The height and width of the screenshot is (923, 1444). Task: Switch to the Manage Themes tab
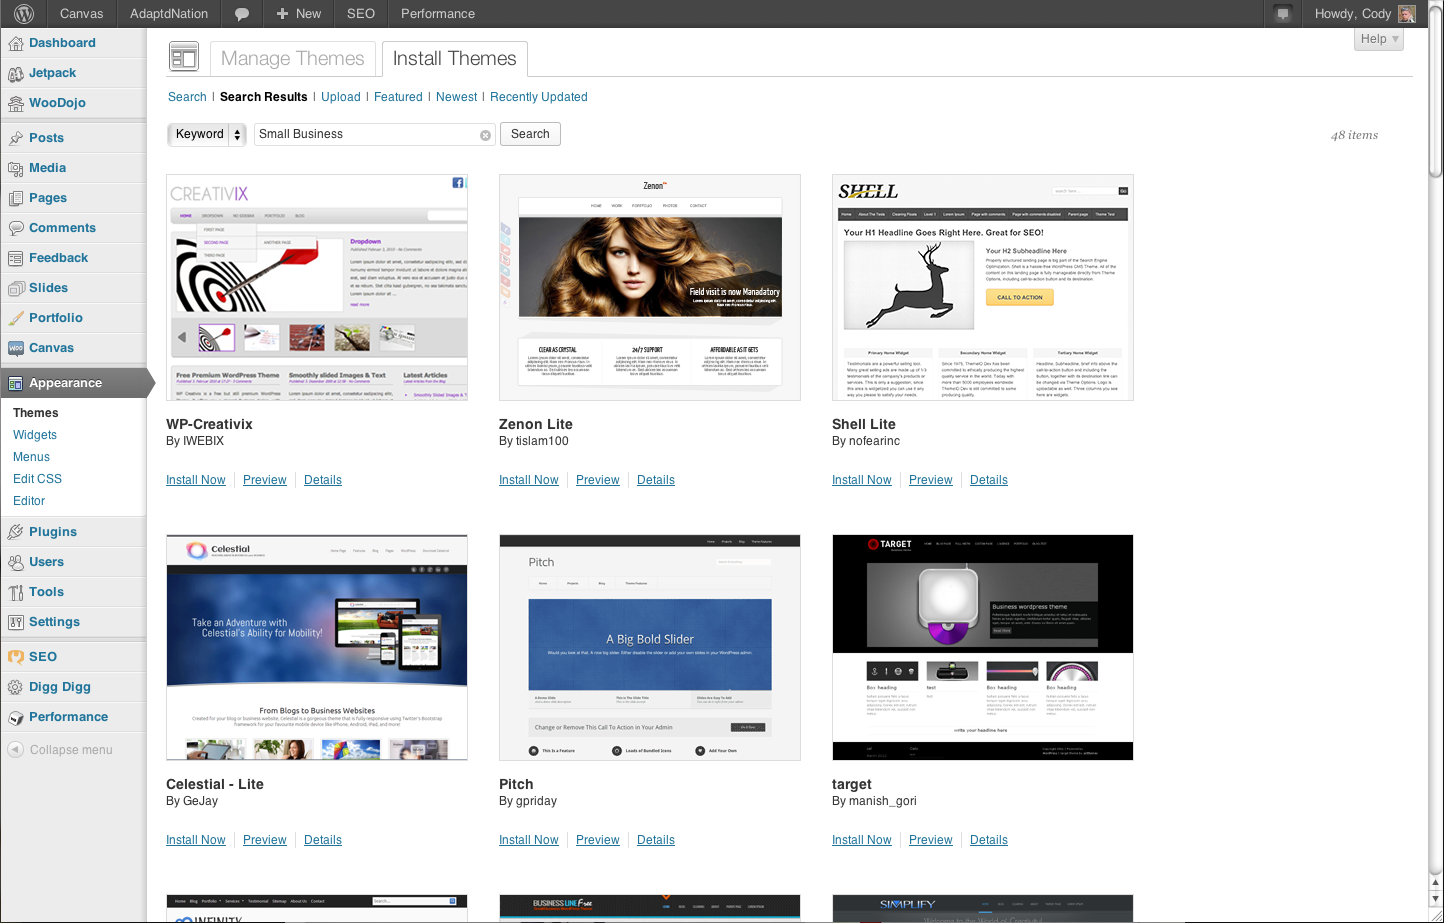292,59
